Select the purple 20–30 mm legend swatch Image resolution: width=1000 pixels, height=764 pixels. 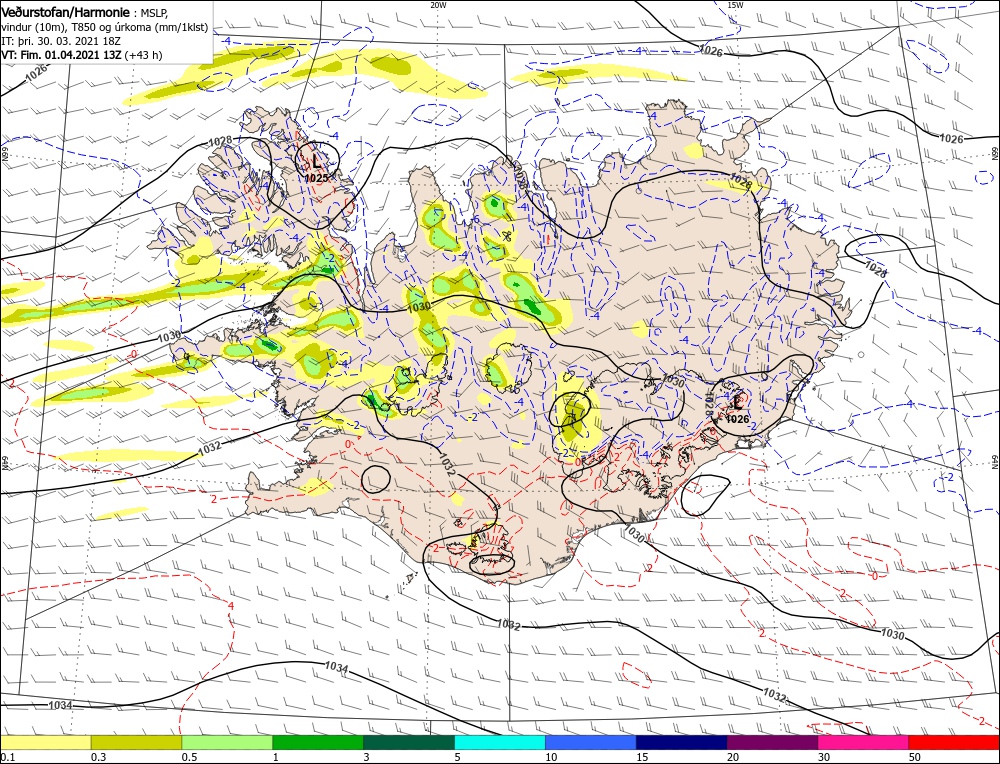click(x=772, y=742)
